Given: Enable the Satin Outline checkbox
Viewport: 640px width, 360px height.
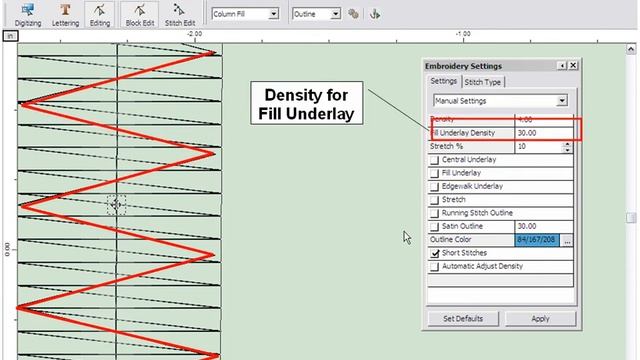Looking at the screenshot, I should point(434,227).
